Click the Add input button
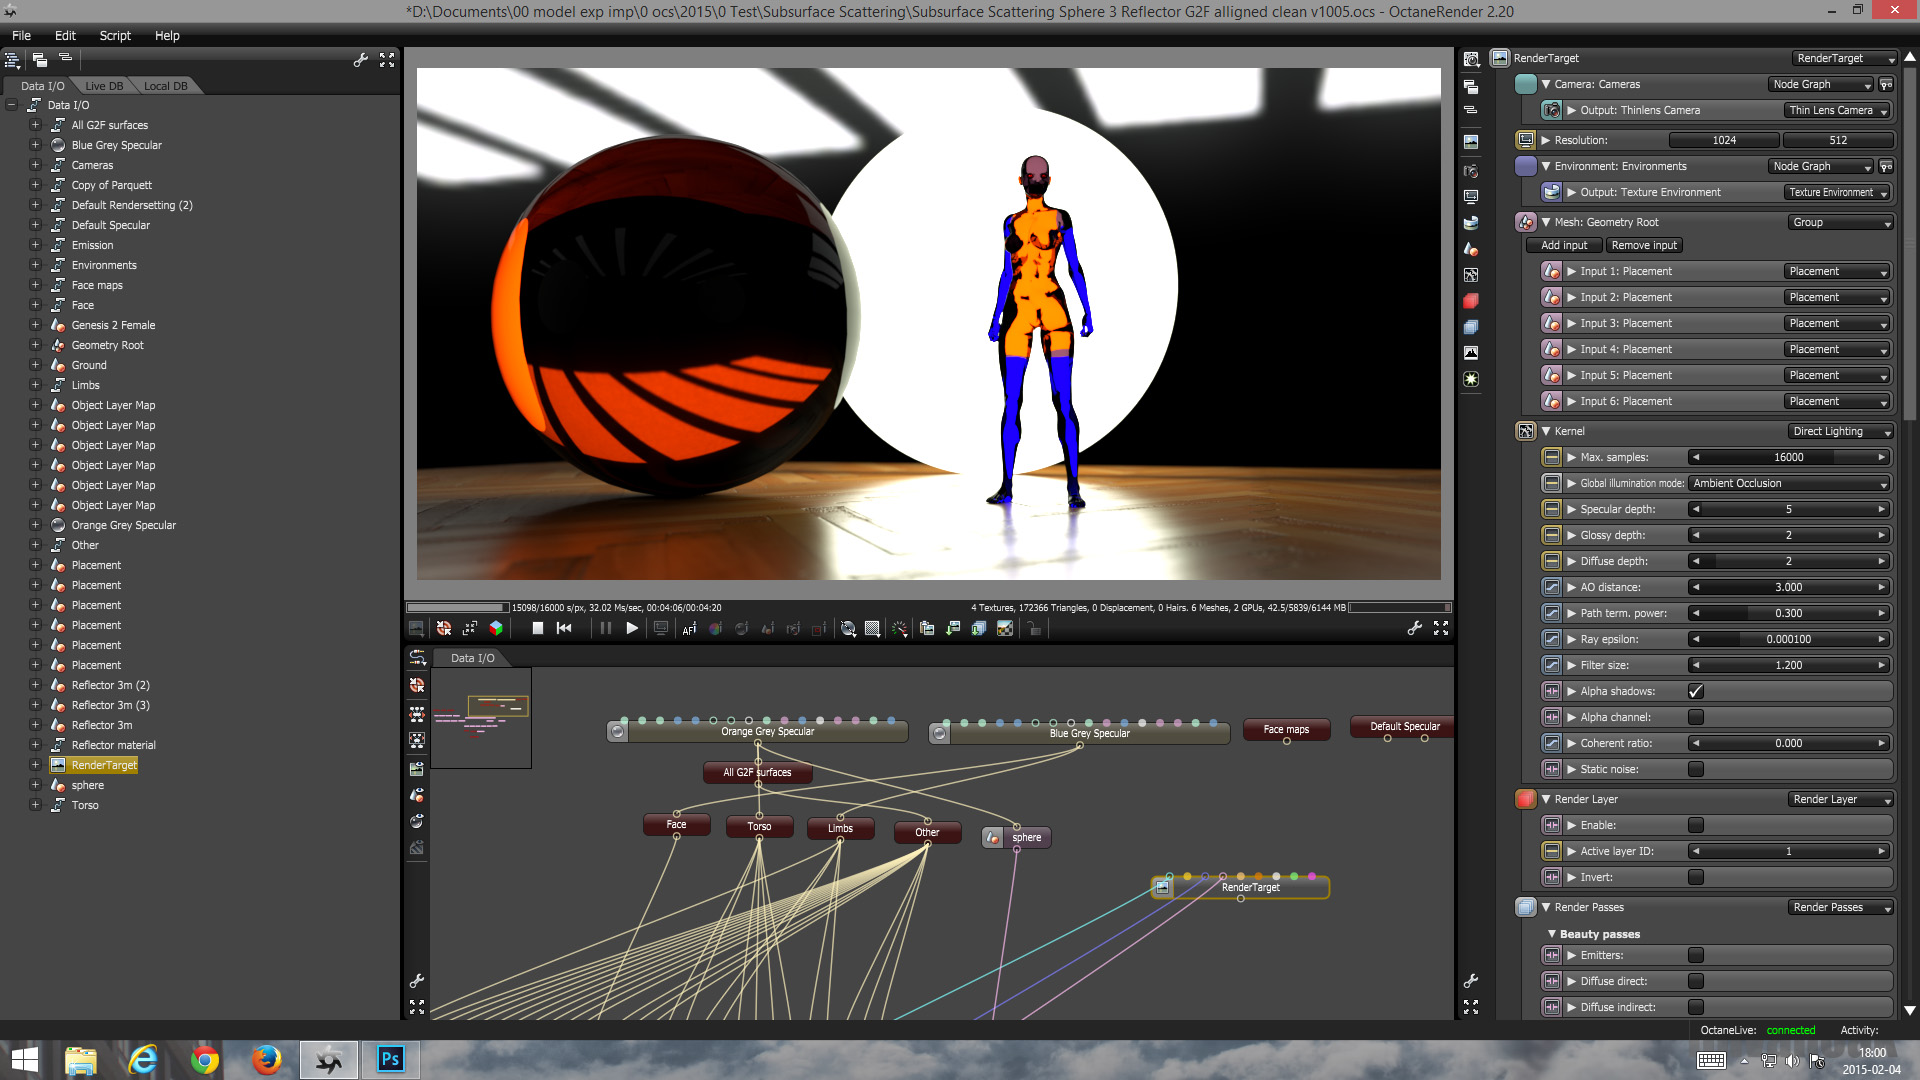This screenshot has height=1080, width=1920. click(1564, 245)
